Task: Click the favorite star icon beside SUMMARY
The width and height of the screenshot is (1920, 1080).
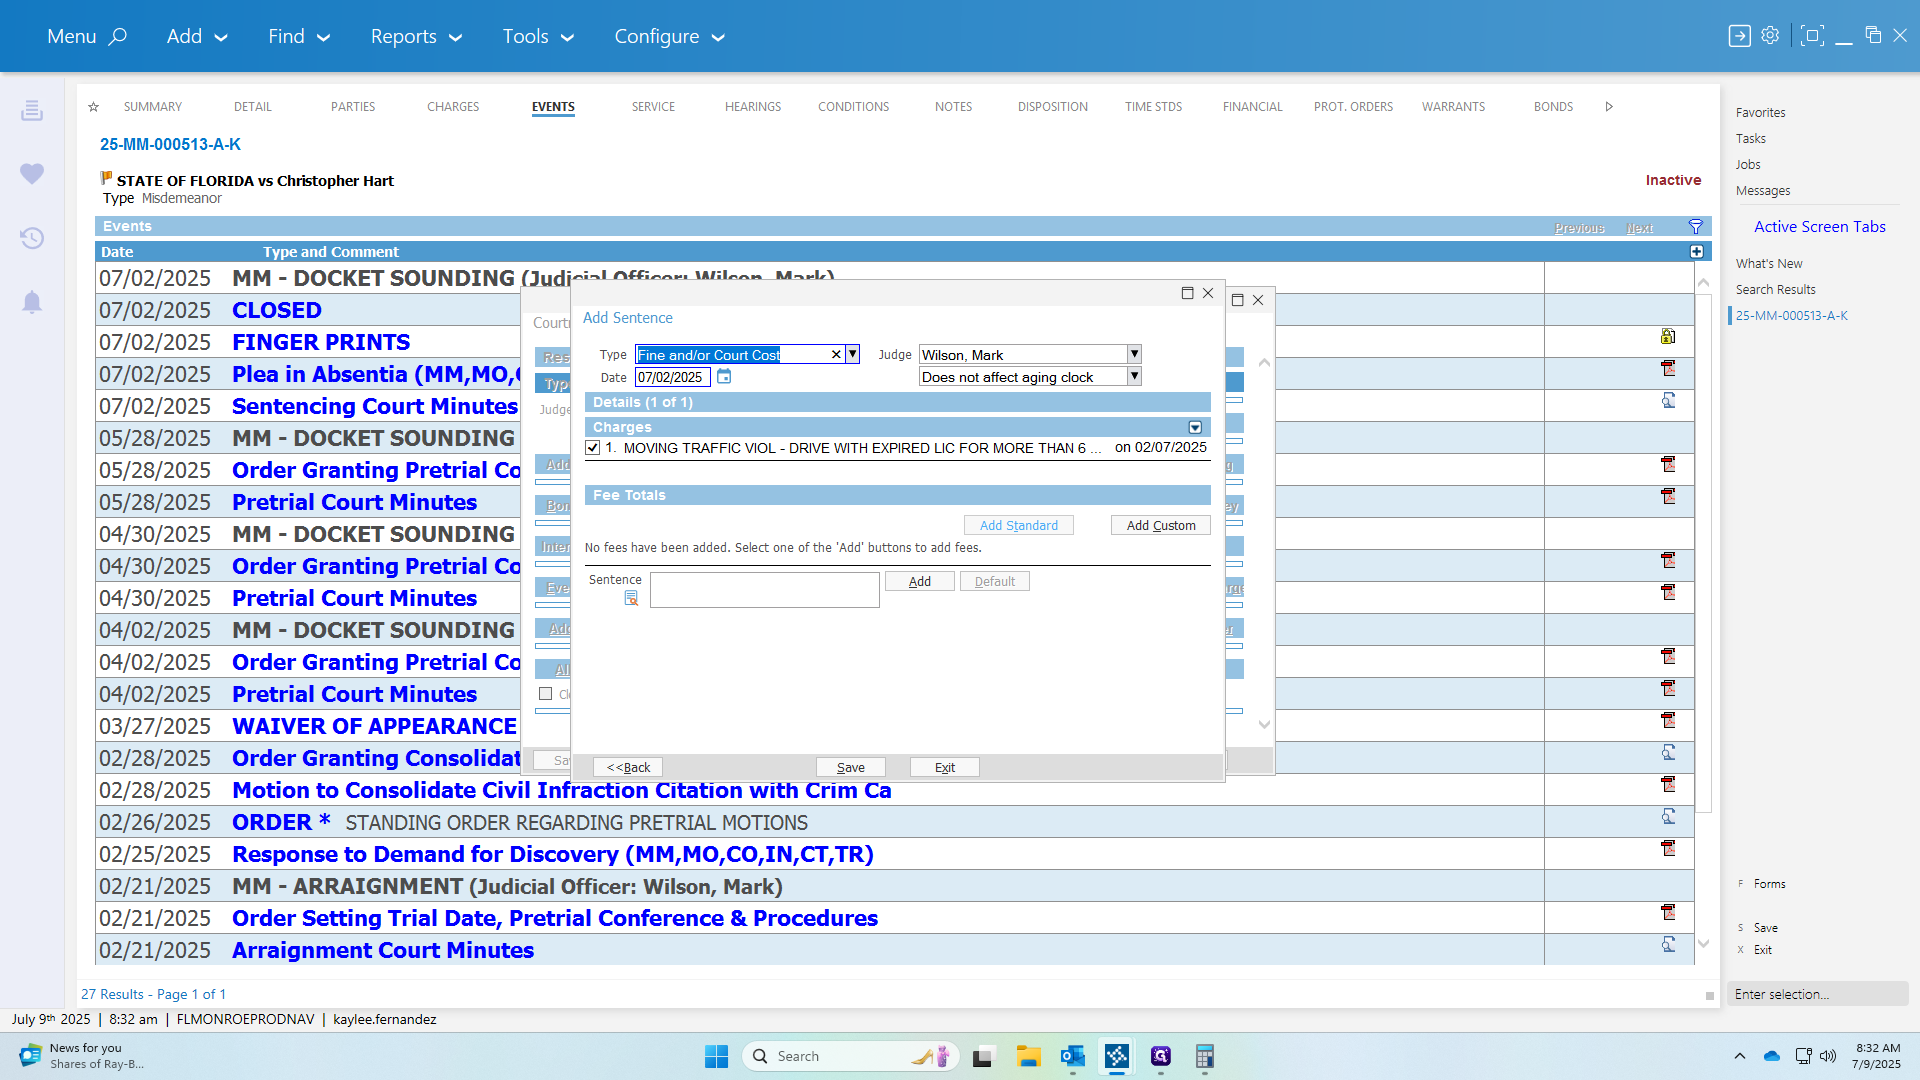Action: coord(94,107)
